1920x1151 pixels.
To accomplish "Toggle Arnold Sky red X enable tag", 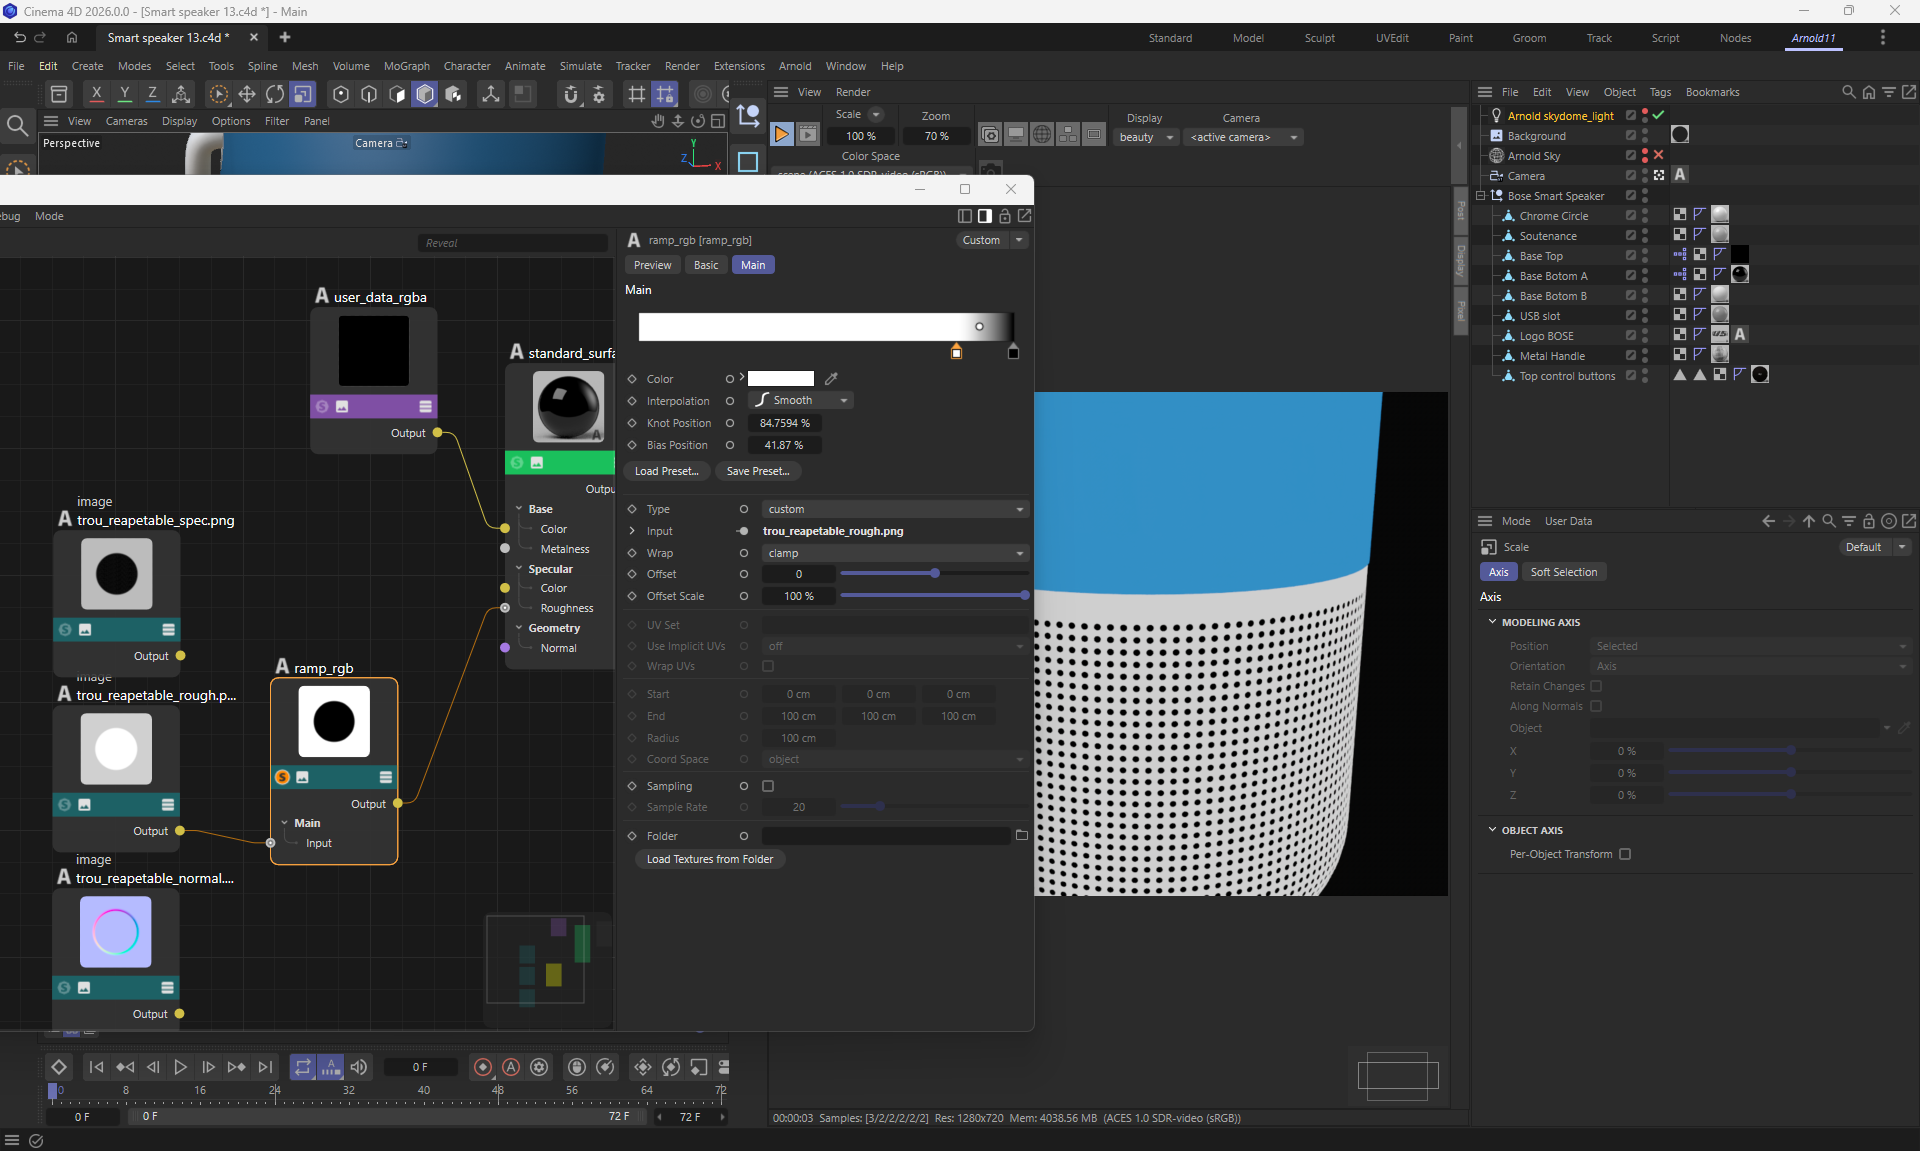I will click(x=1659, y=155).
